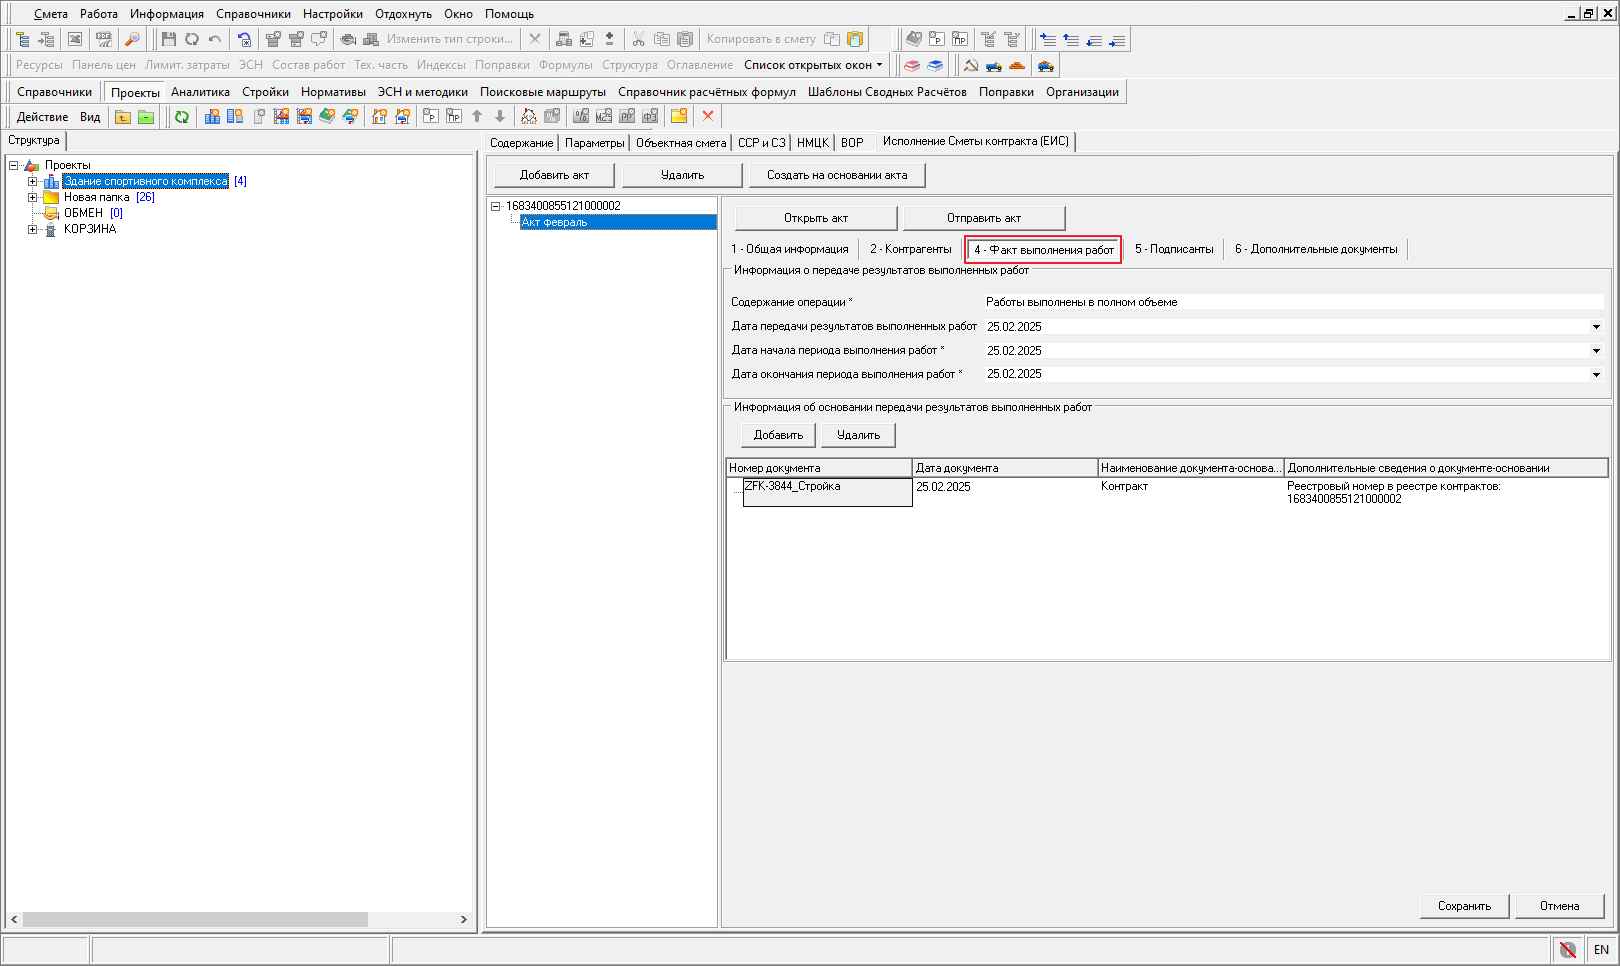1620x966 pixels.
Task: Collapse contract 1683400855121000002 tree node
Action: point(495,206)
